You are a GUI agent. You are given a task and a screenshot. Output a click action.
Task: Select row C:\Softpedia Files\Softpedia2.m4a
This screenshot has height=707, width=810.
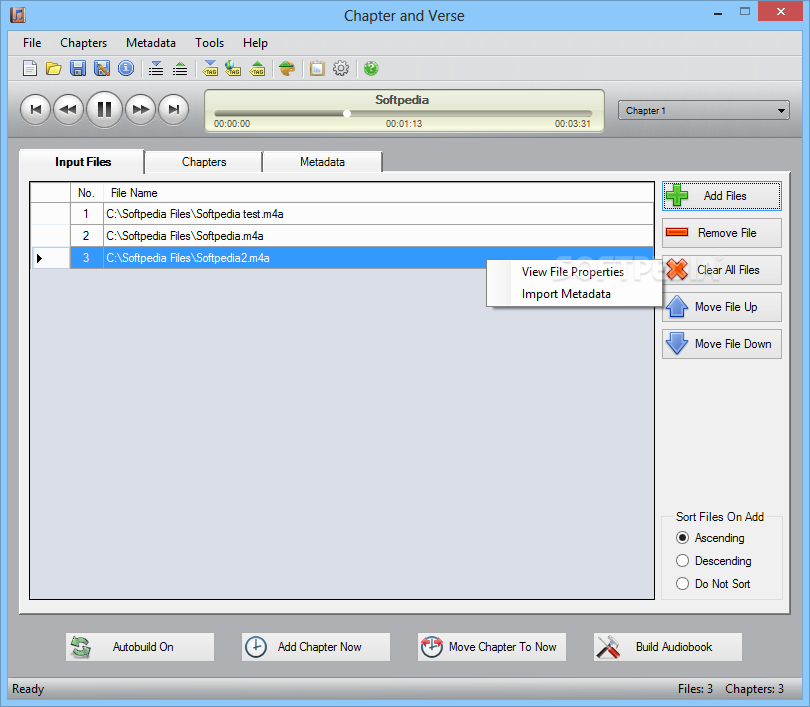(x=342, y=258)
